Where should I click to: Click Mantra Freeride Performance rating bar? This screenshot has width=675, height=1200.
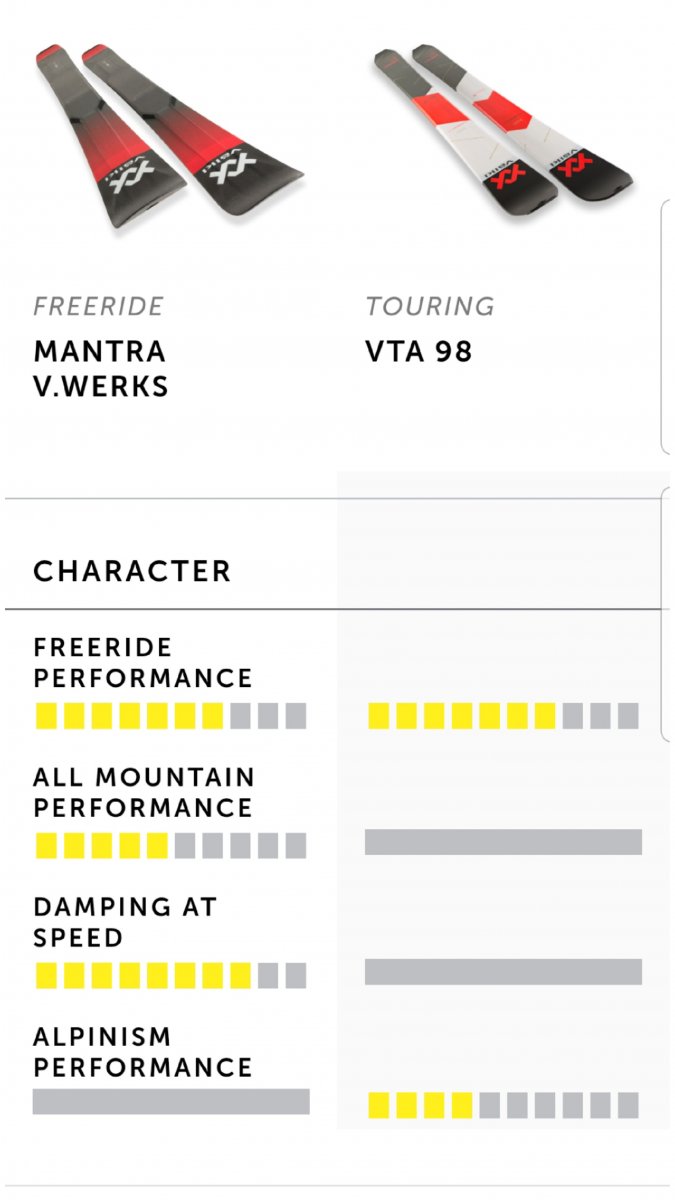[171, 716]
